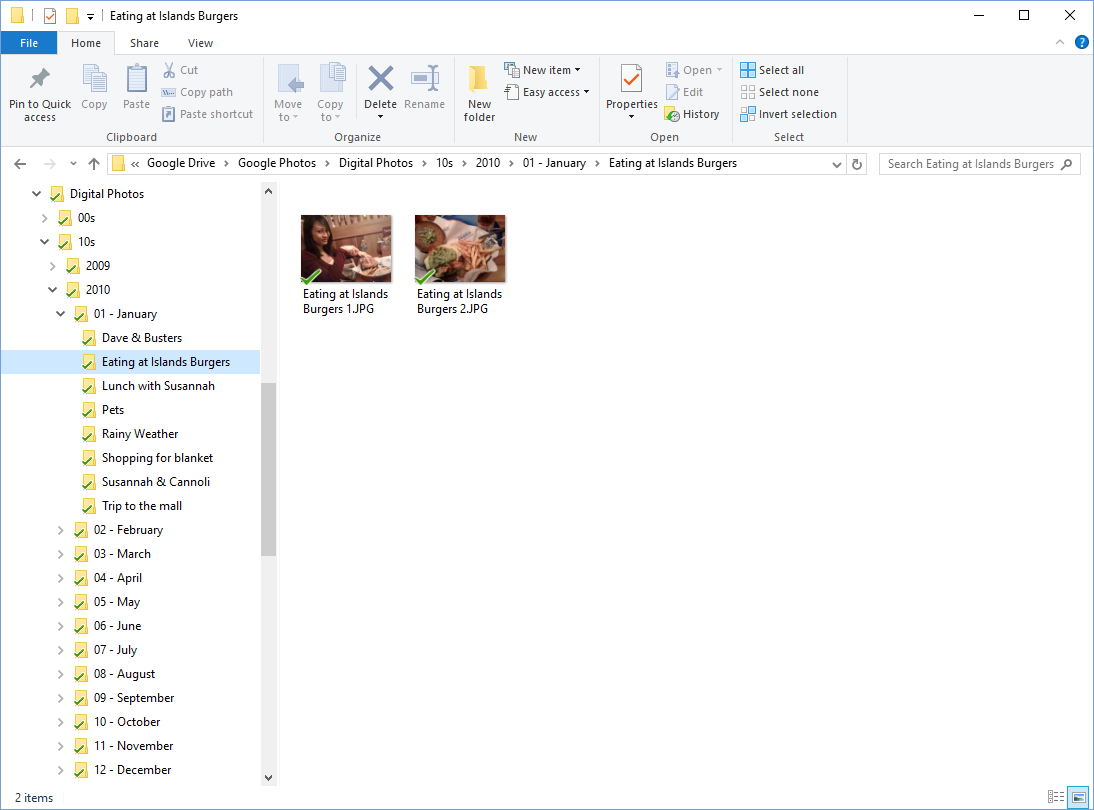The height and width of the screenshot is (810, 1094).
Task: Collapse the ribbon with the chevron
Action: pyautogui.click(x=1060, y=43)
